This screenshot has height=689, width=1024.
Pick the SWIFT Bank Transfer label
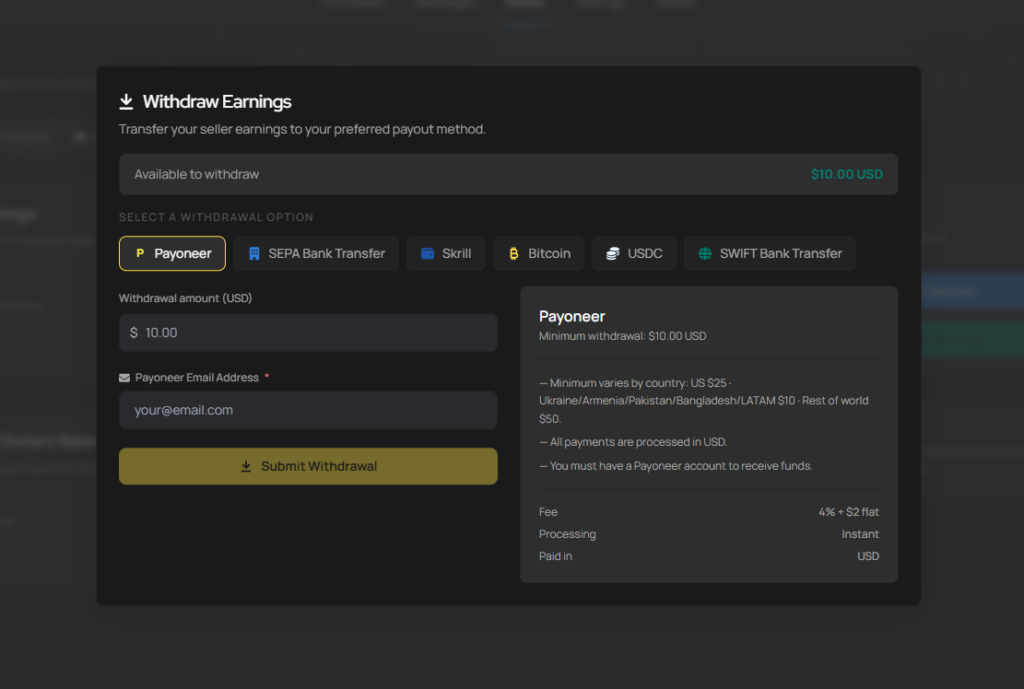tap(780, 254)
